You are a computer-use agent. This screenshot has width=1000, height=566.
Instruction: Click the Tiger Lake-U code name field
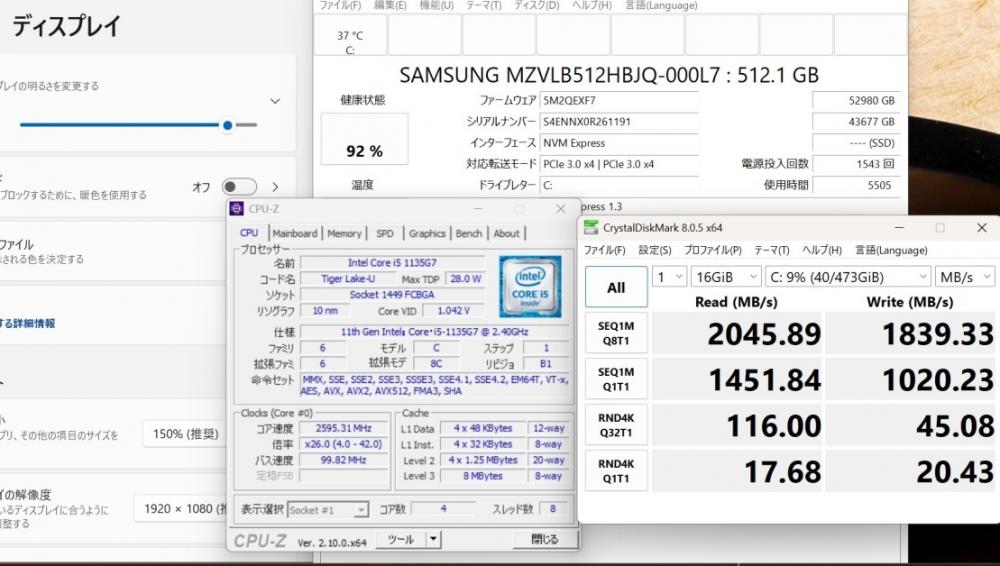(x=348, y=279)
